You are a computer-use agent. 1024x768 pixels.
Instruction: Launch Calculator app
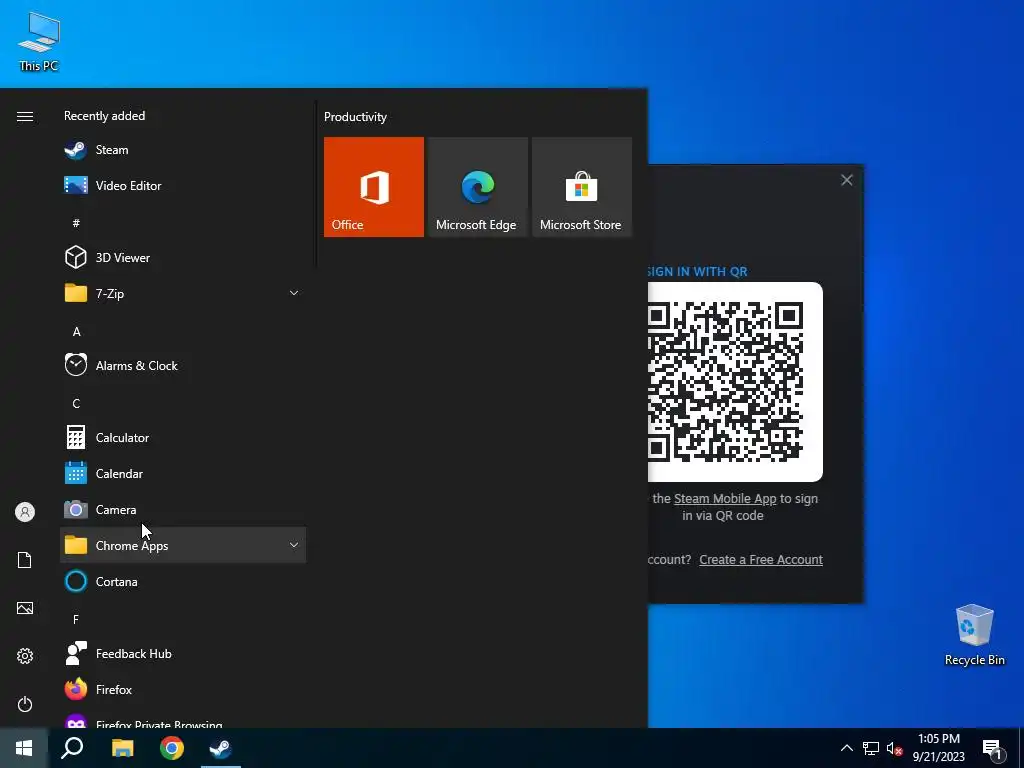(x=183, y=438)
